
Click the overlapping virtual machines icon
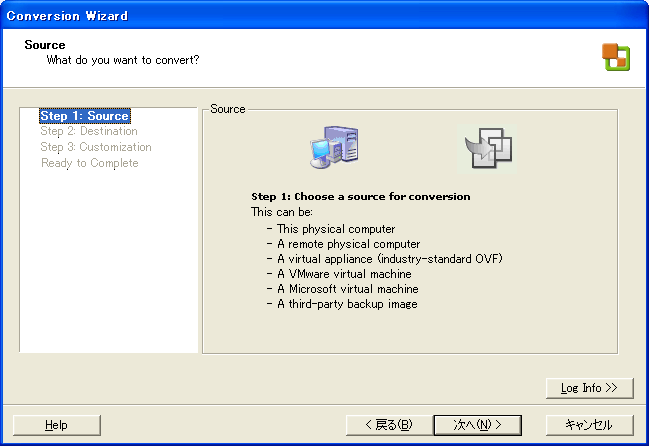pos(489,148)
